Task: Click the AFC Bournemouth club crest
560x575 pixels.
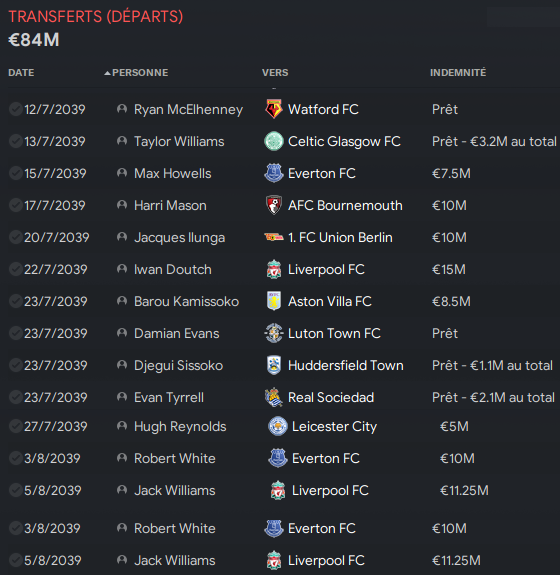Action: click(274, 205)
